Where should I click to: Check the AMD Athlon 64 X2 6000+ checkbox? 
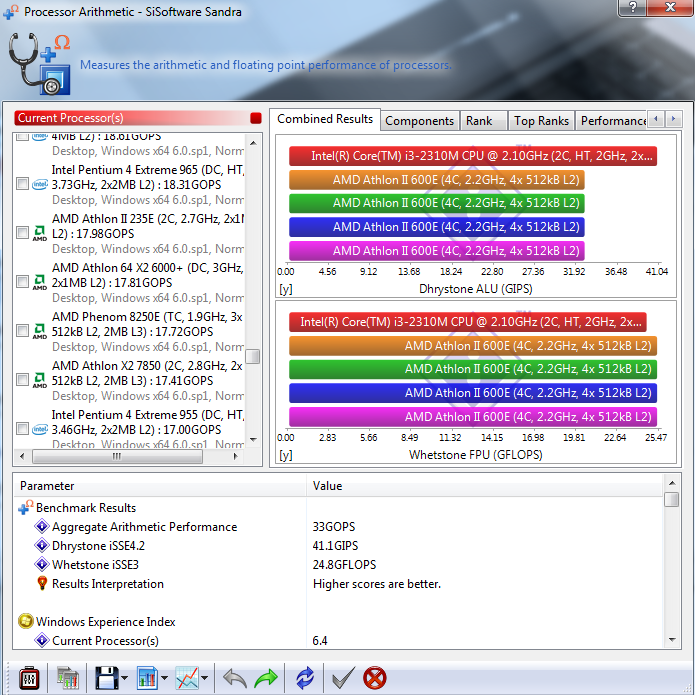22,281
